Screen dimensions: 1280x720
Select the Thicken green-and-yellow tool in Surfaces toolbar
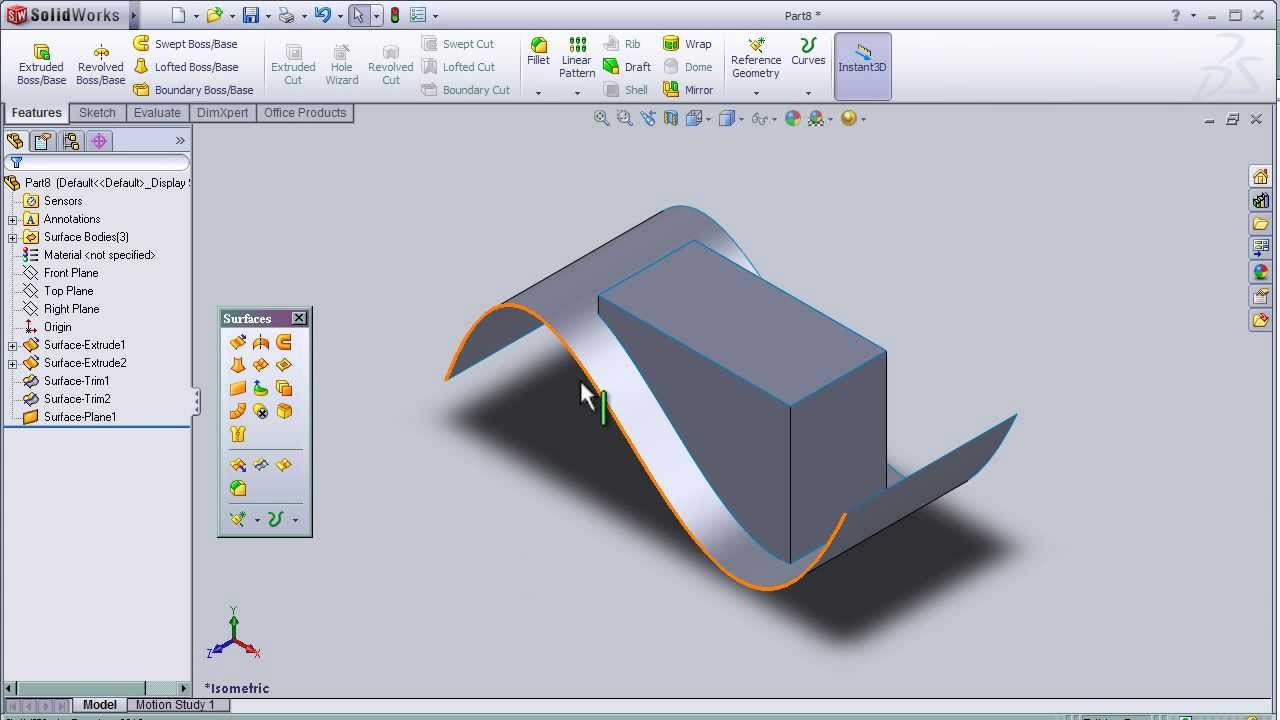238,488
